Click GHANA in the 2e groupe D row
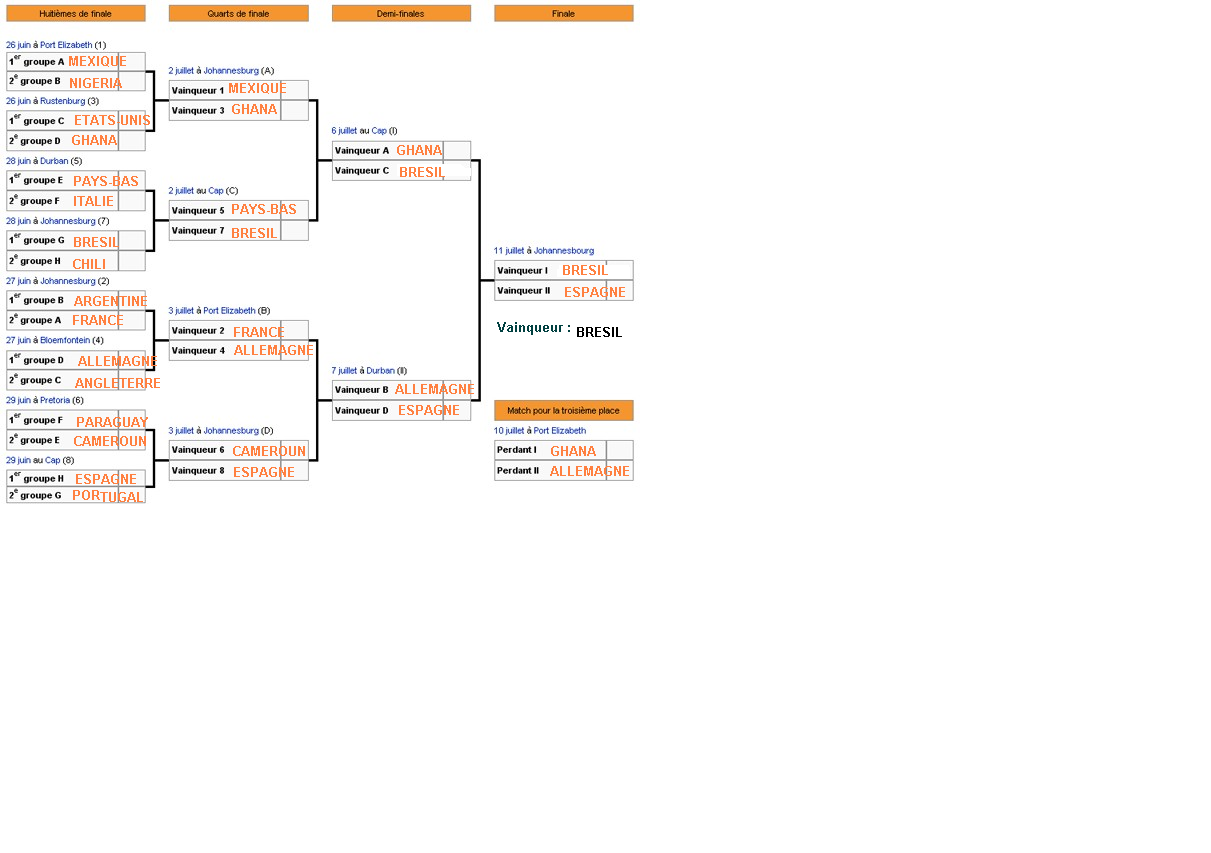The width and height of the screenshot is (1211, 853). [94, 141]
